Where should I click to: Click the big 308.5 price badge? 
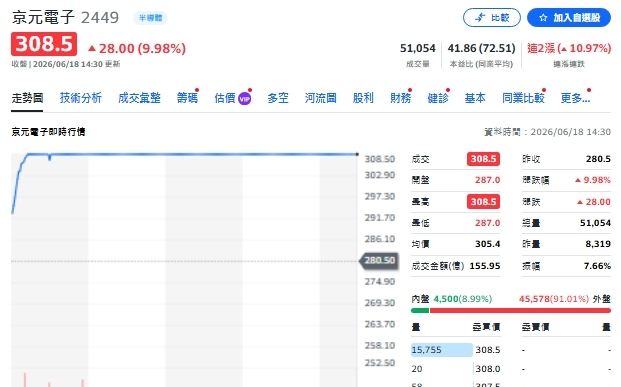(x=44, y=44)
